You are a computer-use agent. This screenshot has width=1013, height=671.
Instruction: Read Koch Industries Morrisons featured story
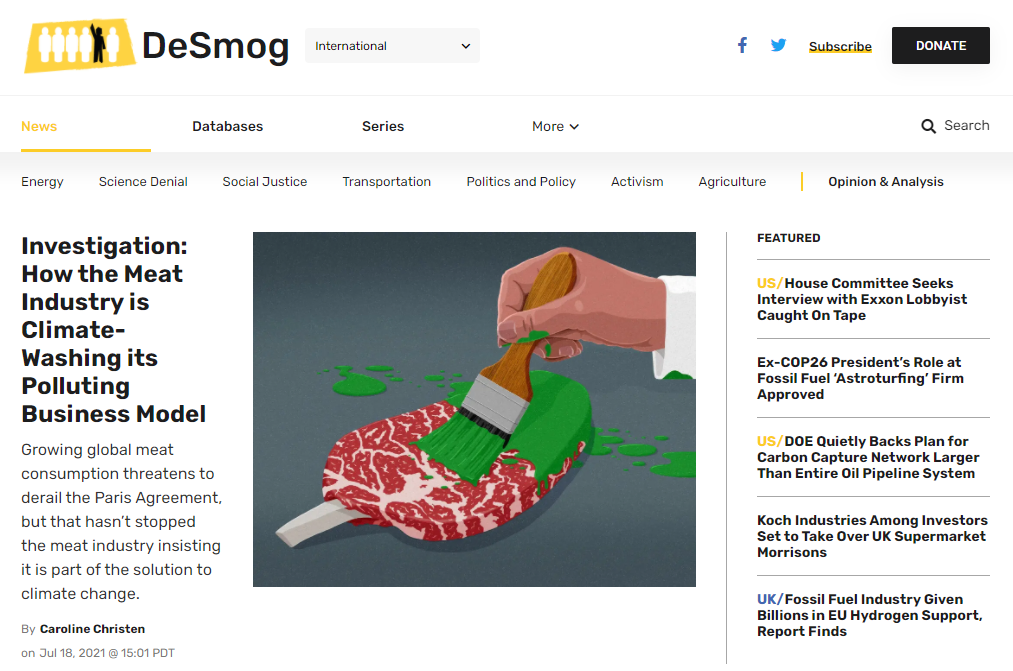pos(872,536)
